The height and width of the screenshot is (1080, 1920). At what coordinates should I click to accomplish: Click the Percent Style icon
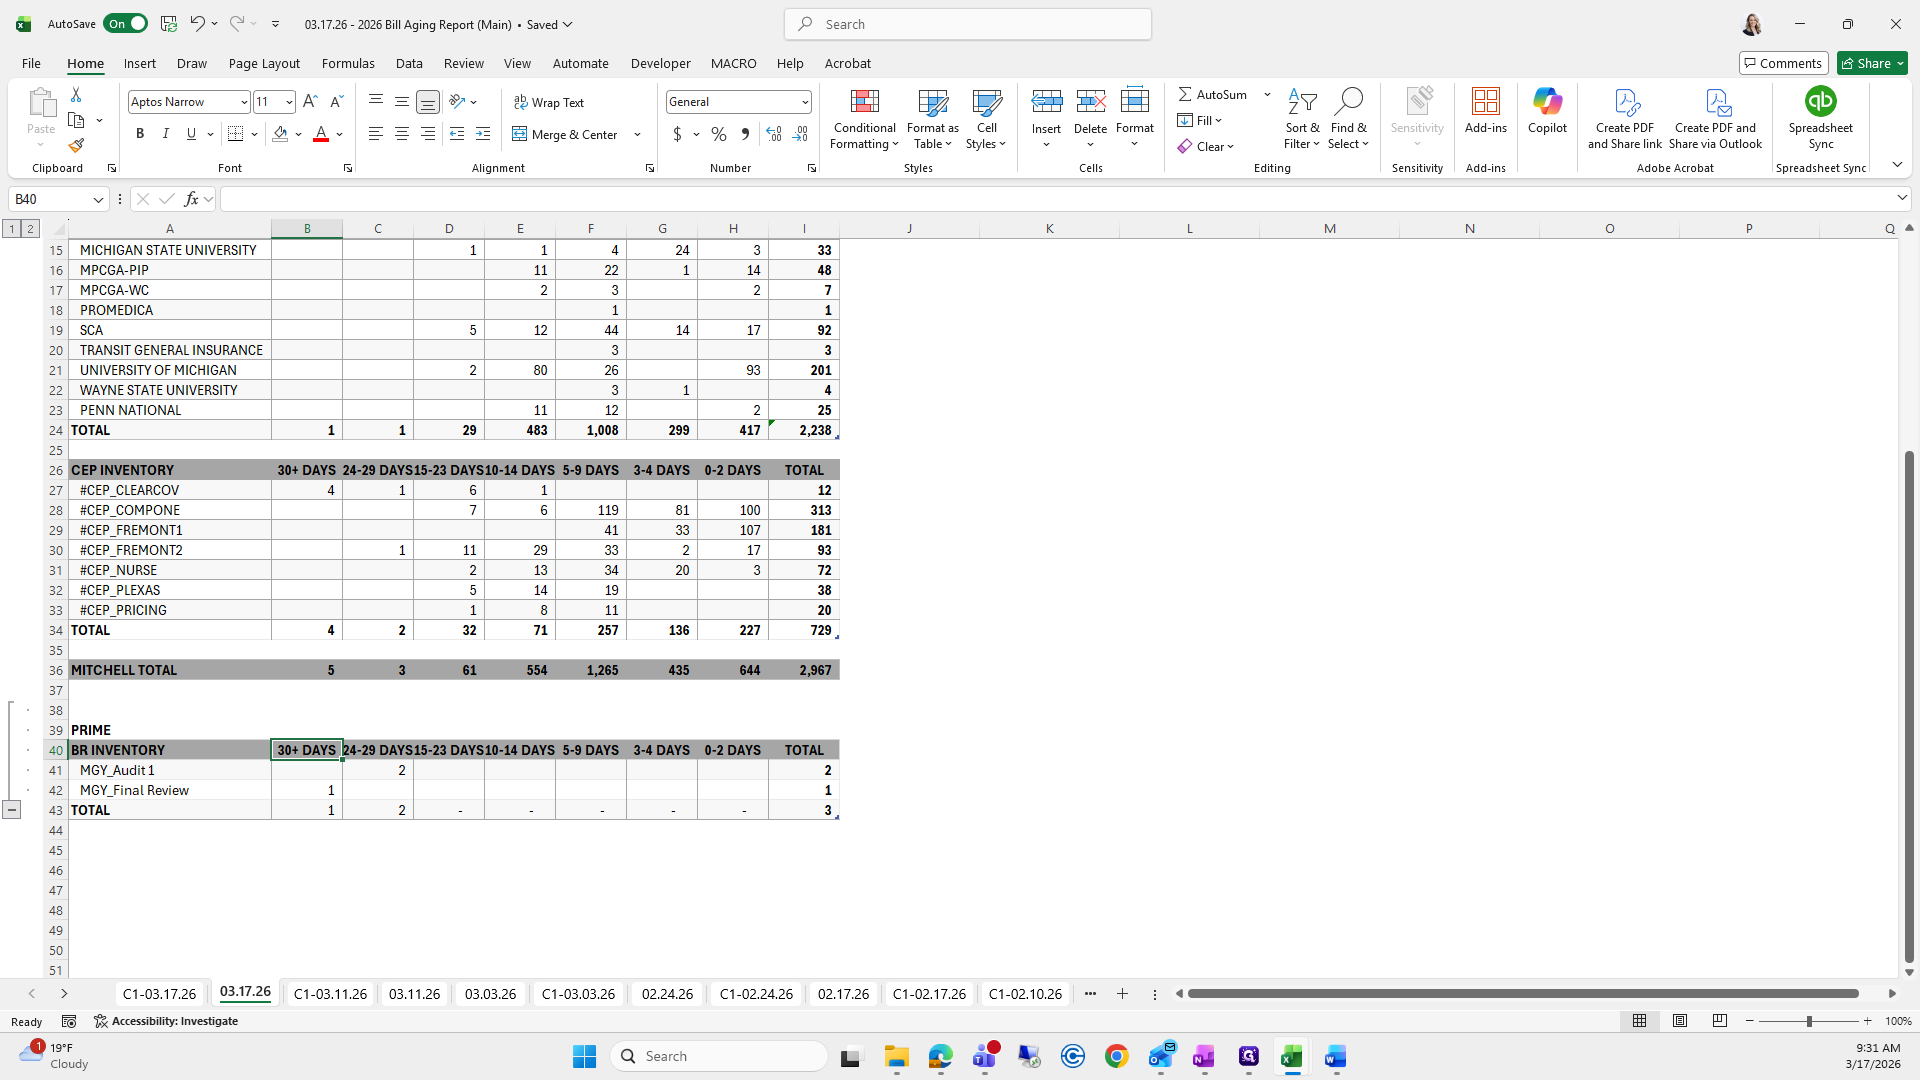(x=718, y=134)
